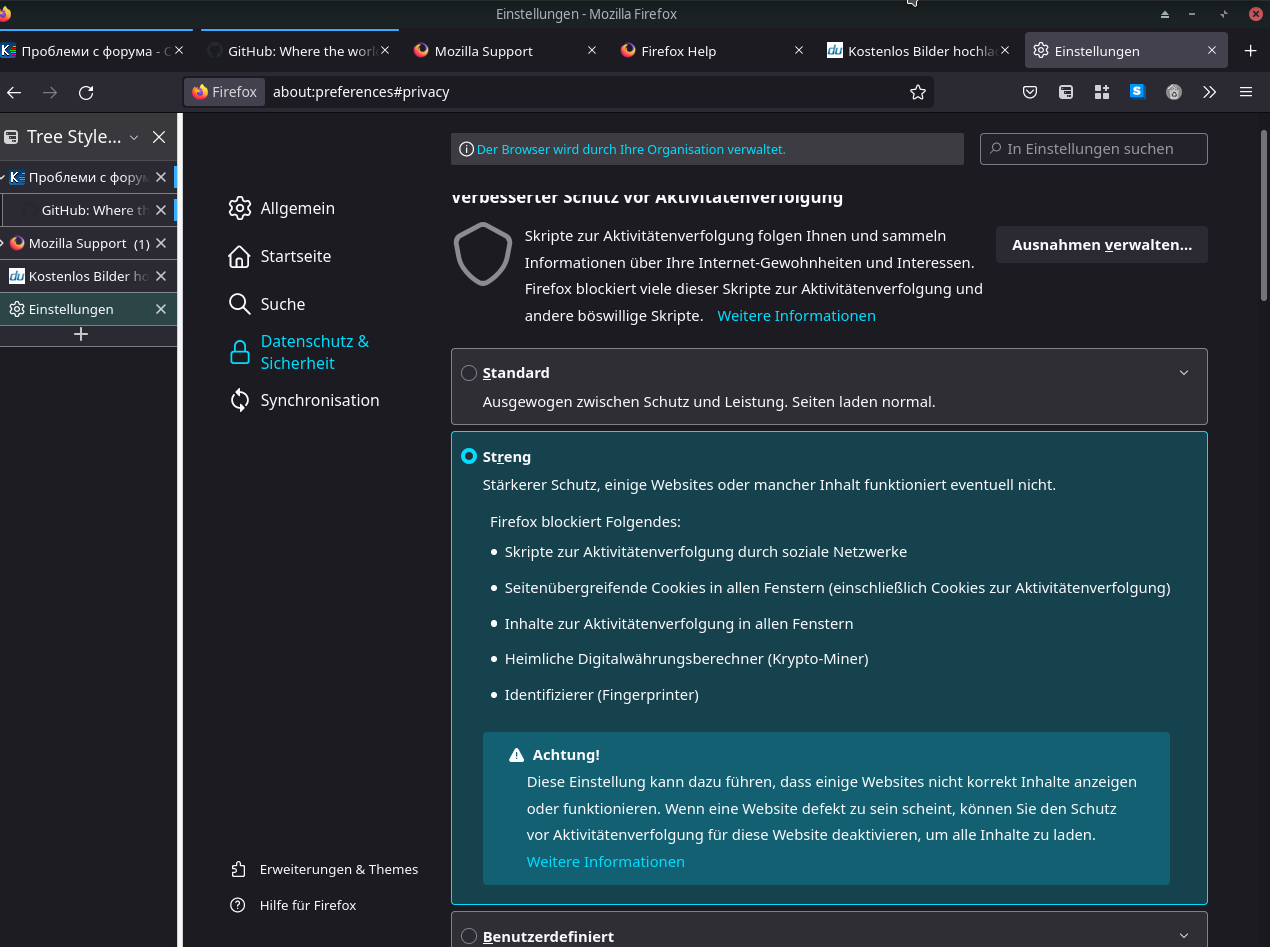Bookmark this page with star icon

pos(918,92)
